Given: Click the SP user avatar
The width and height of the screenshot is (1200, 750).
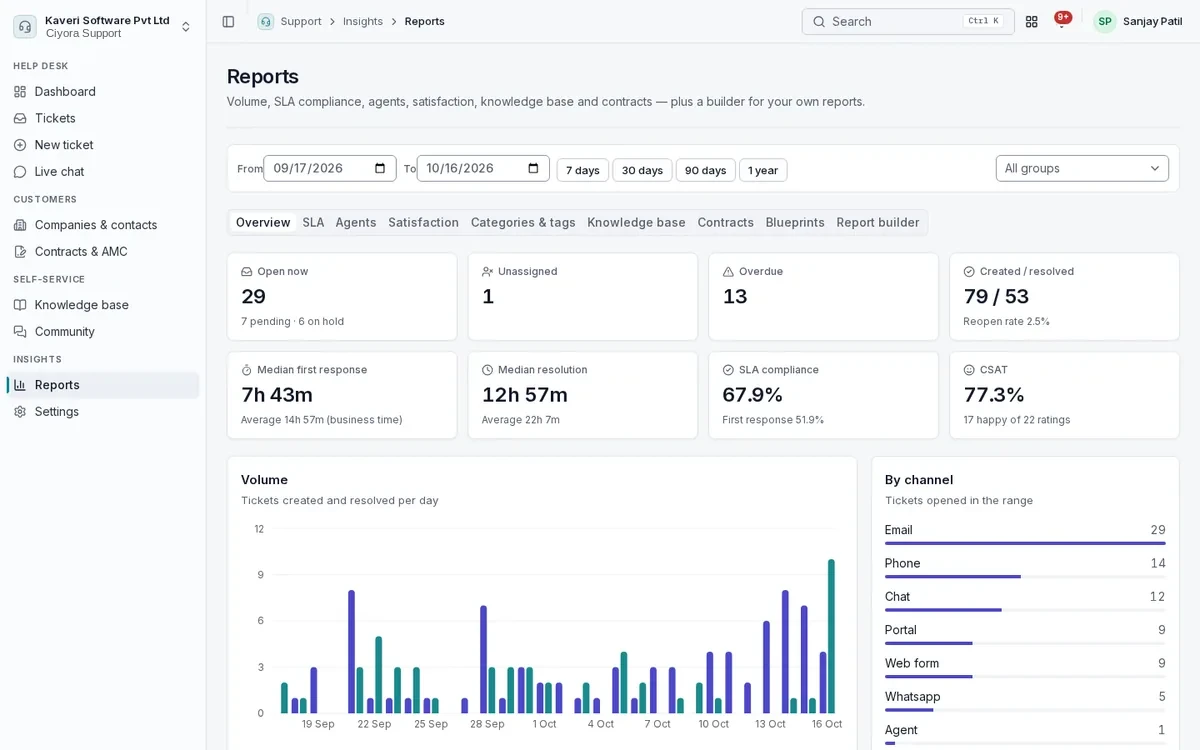Looking at the screenshot, I should pos(1105,21).
